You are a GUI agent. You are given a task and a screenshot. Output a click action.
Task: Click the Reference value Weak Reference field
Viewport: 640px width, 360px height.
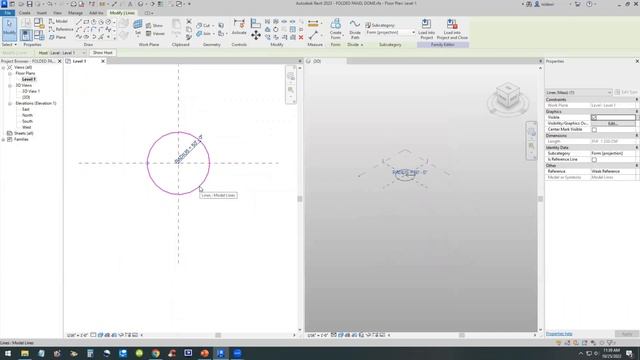tap(613, 171)
